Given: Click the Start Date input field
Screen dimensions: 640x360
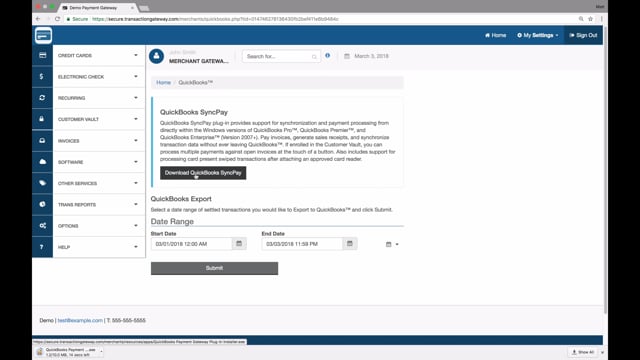Looking at the screenshot, I should point(191,244).
